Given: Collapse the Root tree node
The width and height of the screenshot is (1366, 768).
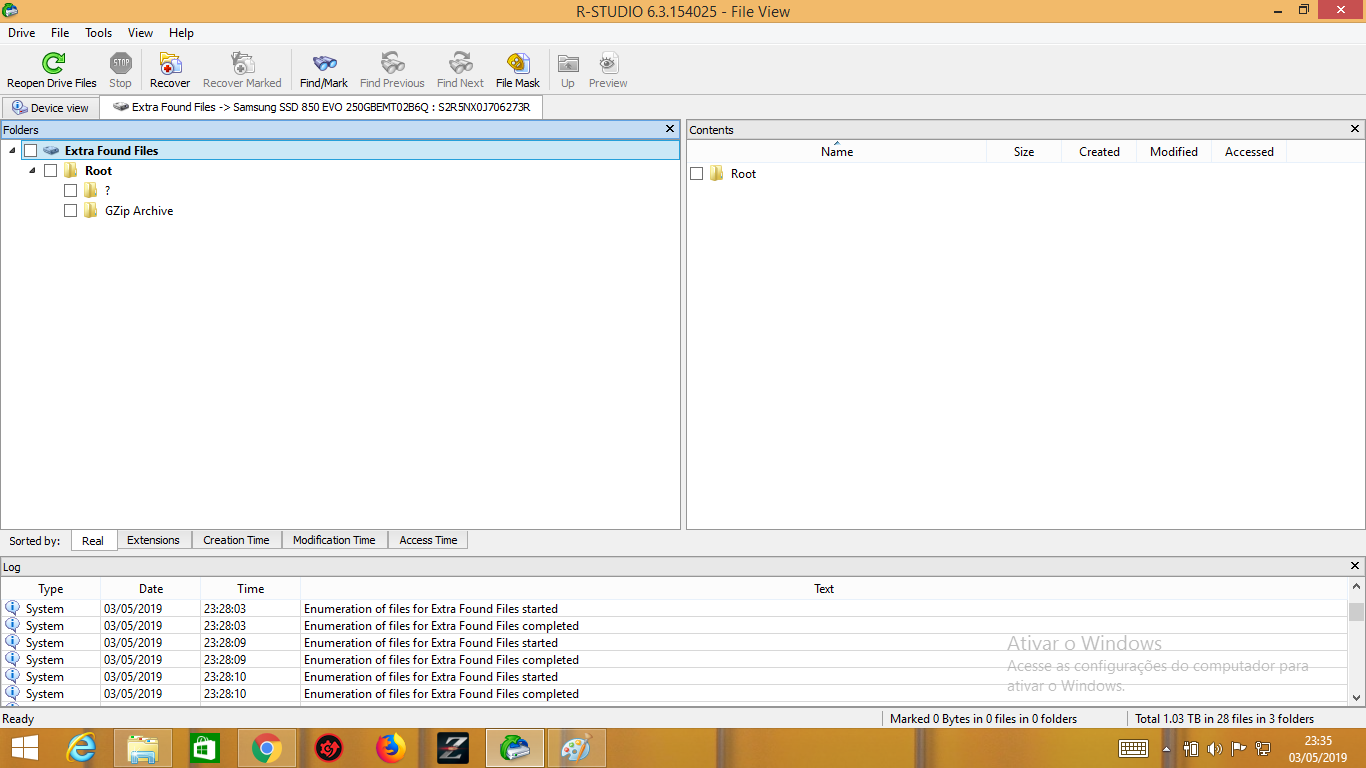Looking at the screenshot, I should point(32,171).
